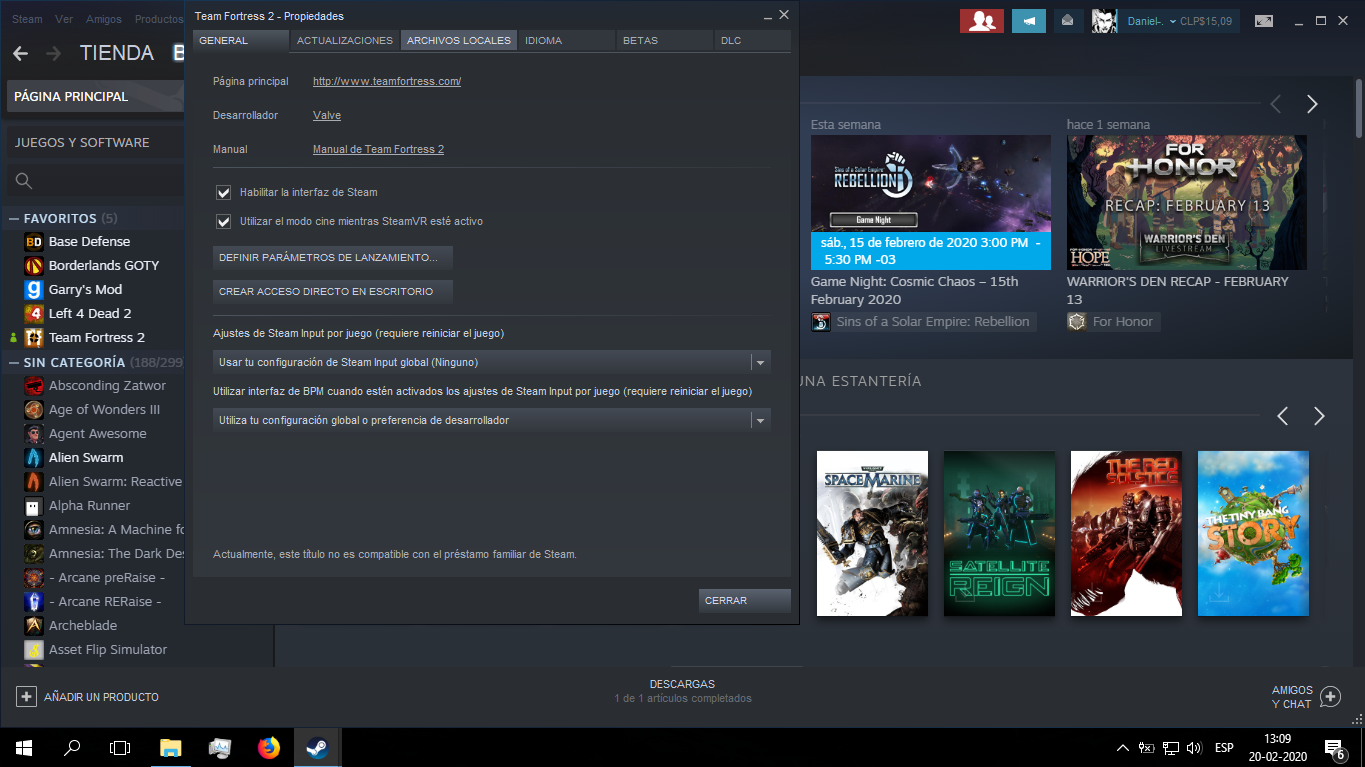Image resolution: width=1365 pixels, height=767 pixels.
Task: Open the Amigos menu
Action: pyautogui.click(x=104, y=19)
